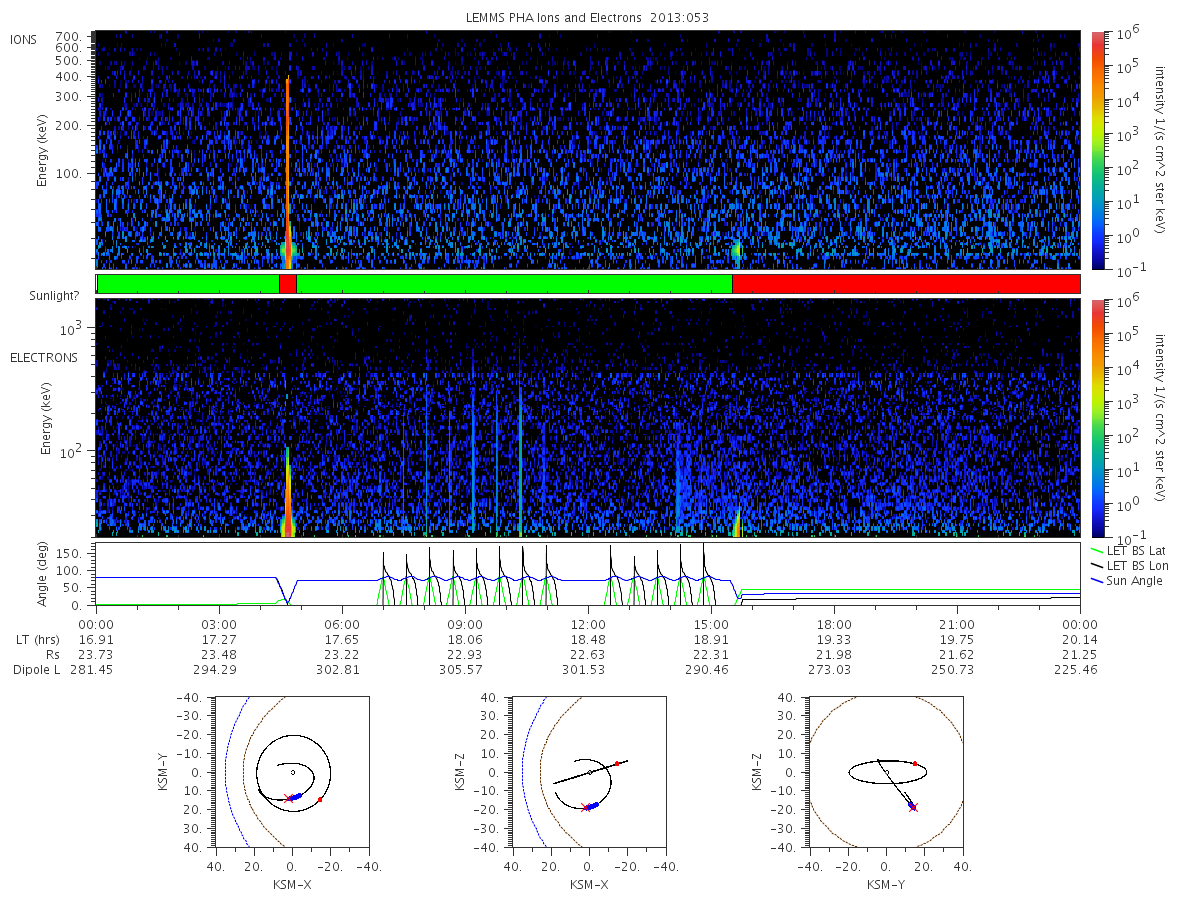Click the red dot in KSM-X/KSM-Y plot

tap(319, 800)
